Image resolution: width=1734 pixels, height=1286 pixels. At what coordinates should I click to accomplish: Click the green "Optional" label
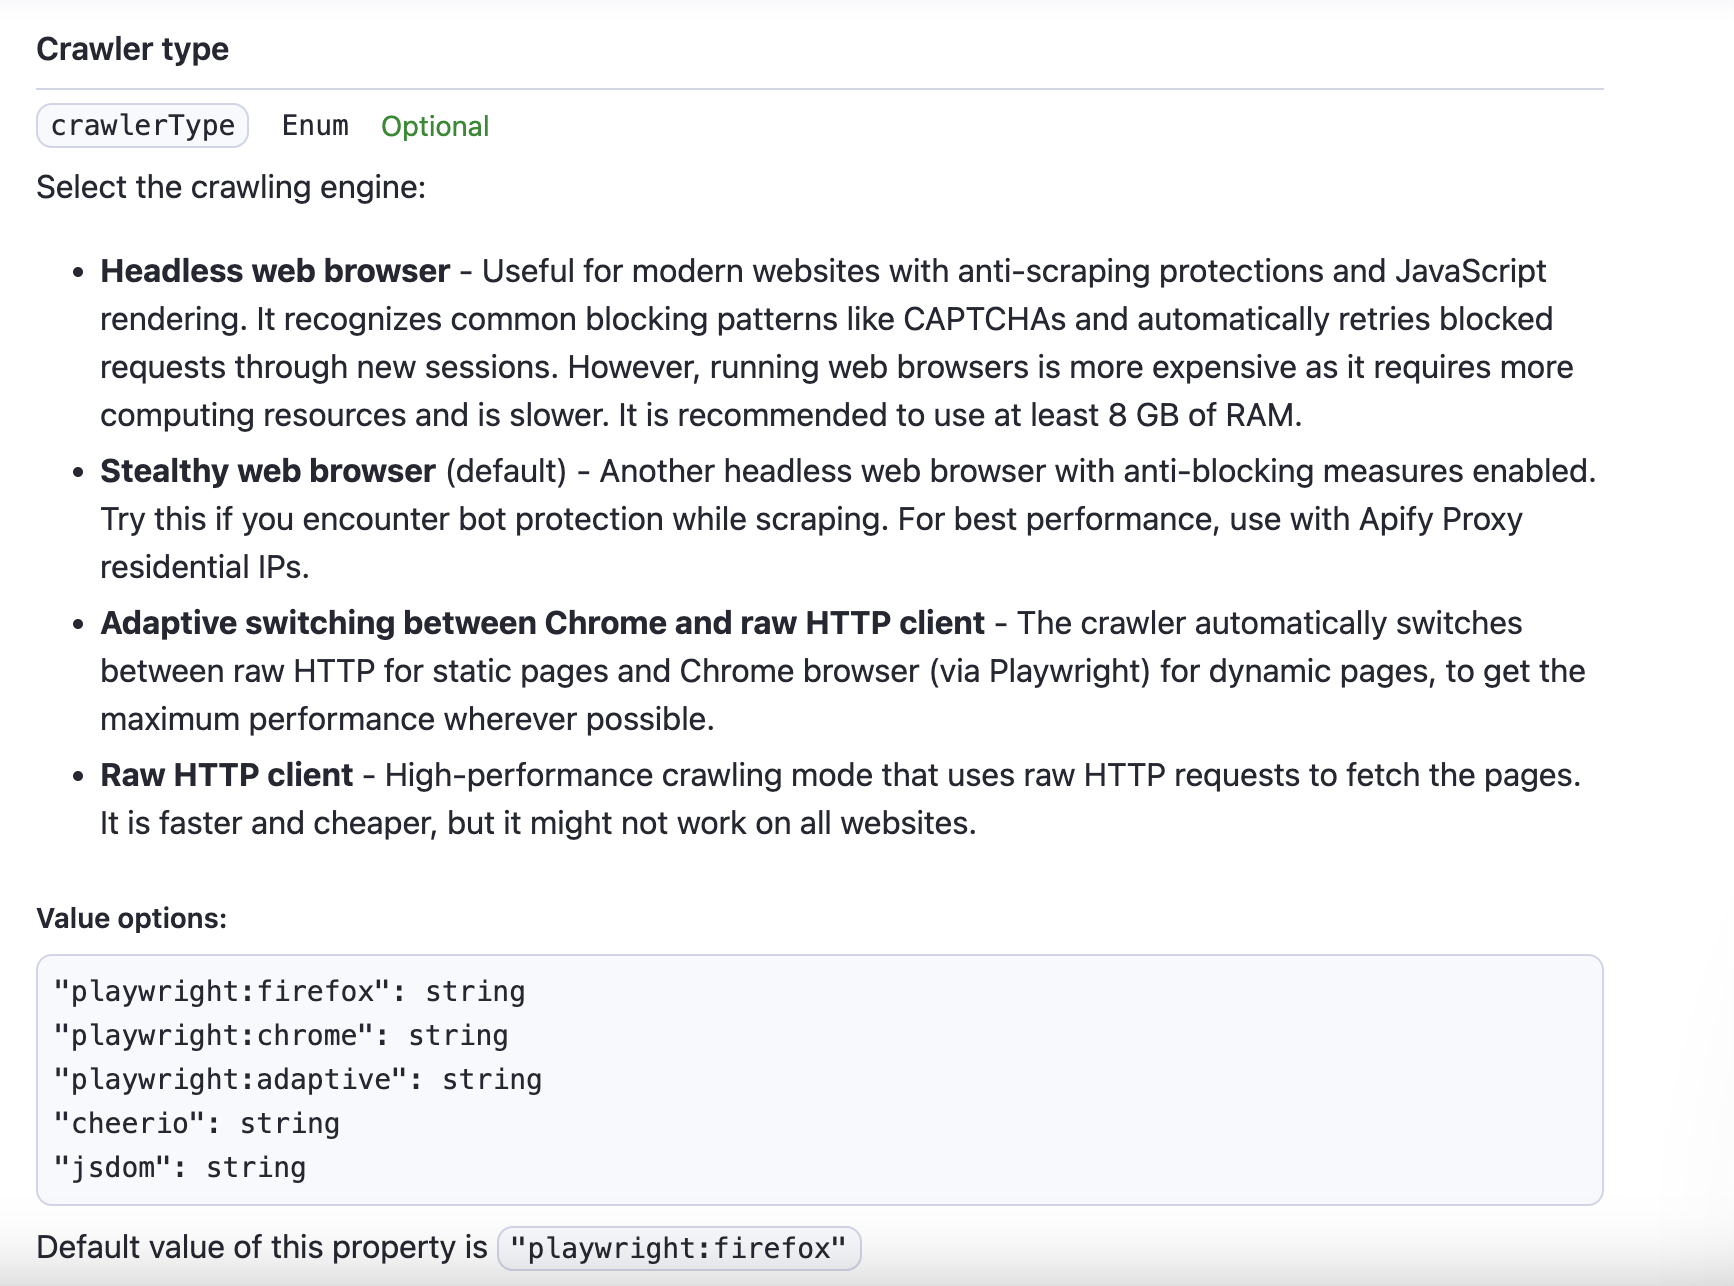tap(435, 126)
